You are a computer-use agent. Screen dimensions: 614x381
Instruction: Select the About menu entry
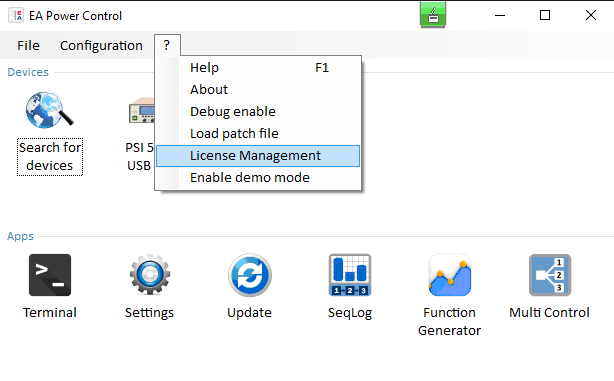click(x=258, y=90)
